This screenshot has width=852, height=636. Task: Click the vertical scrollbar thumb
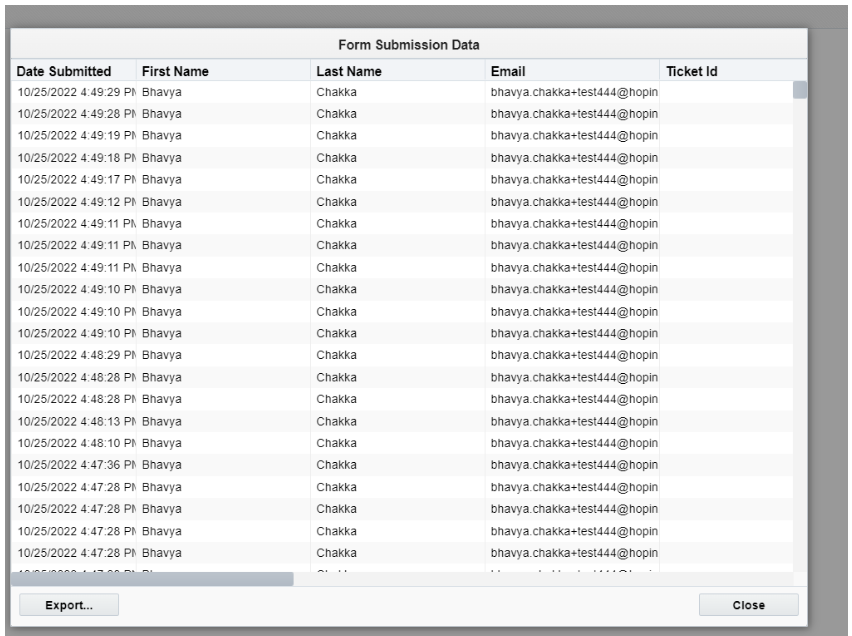pos(799,90)
